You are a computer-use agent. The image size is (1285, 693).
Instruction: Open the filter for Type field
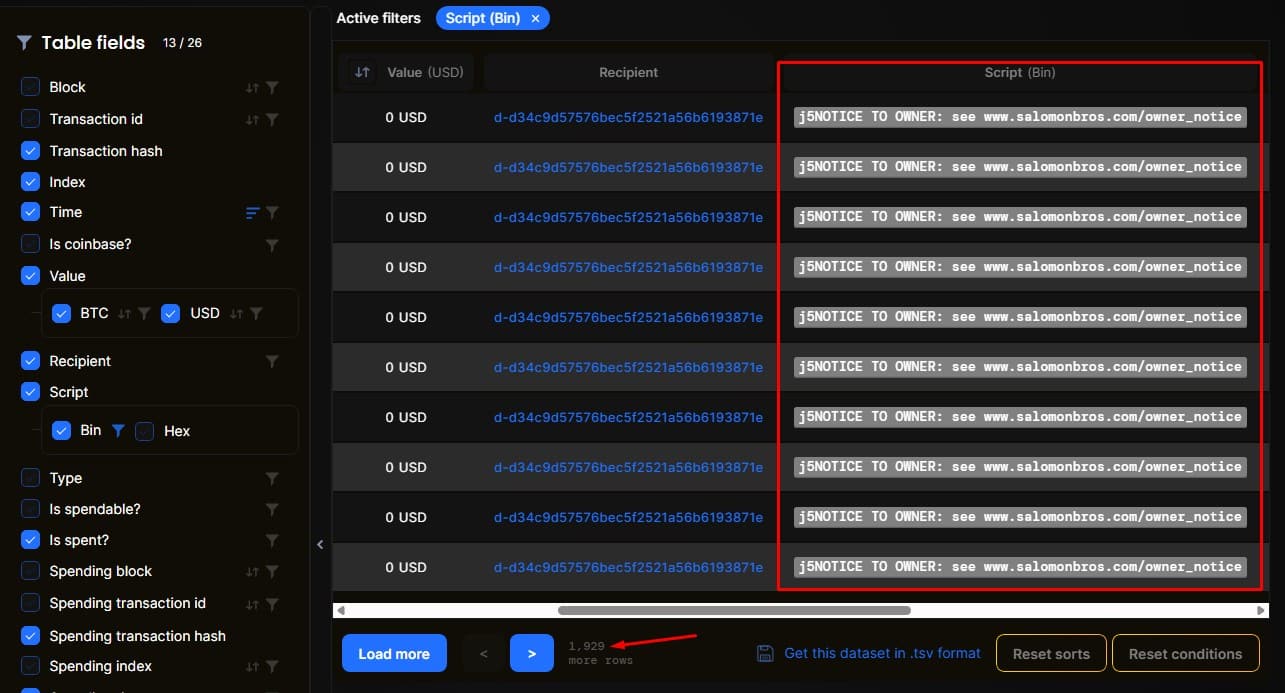(272, 479)
